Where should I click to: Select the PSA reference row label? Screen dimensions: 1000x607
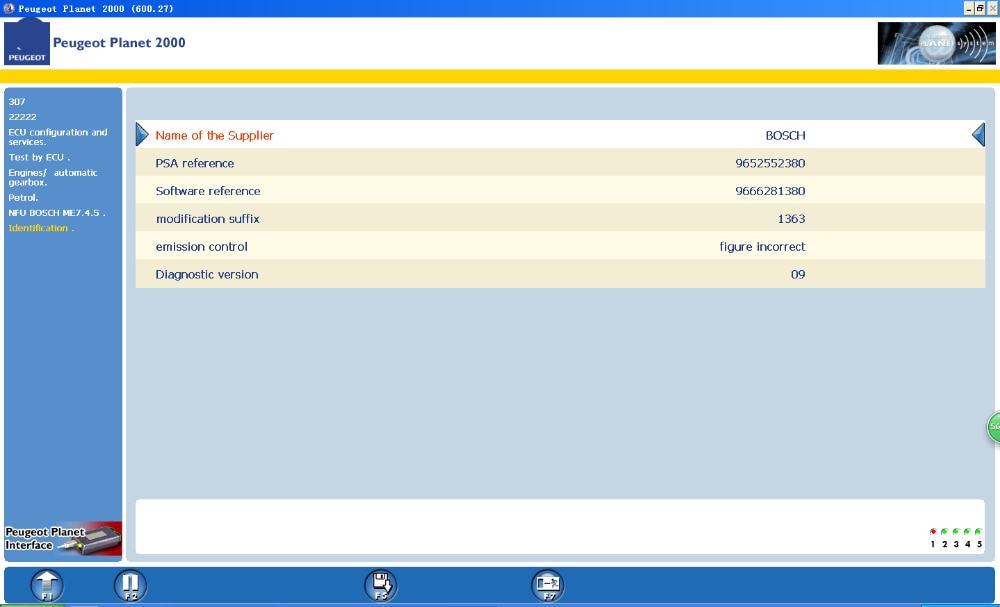195,163
